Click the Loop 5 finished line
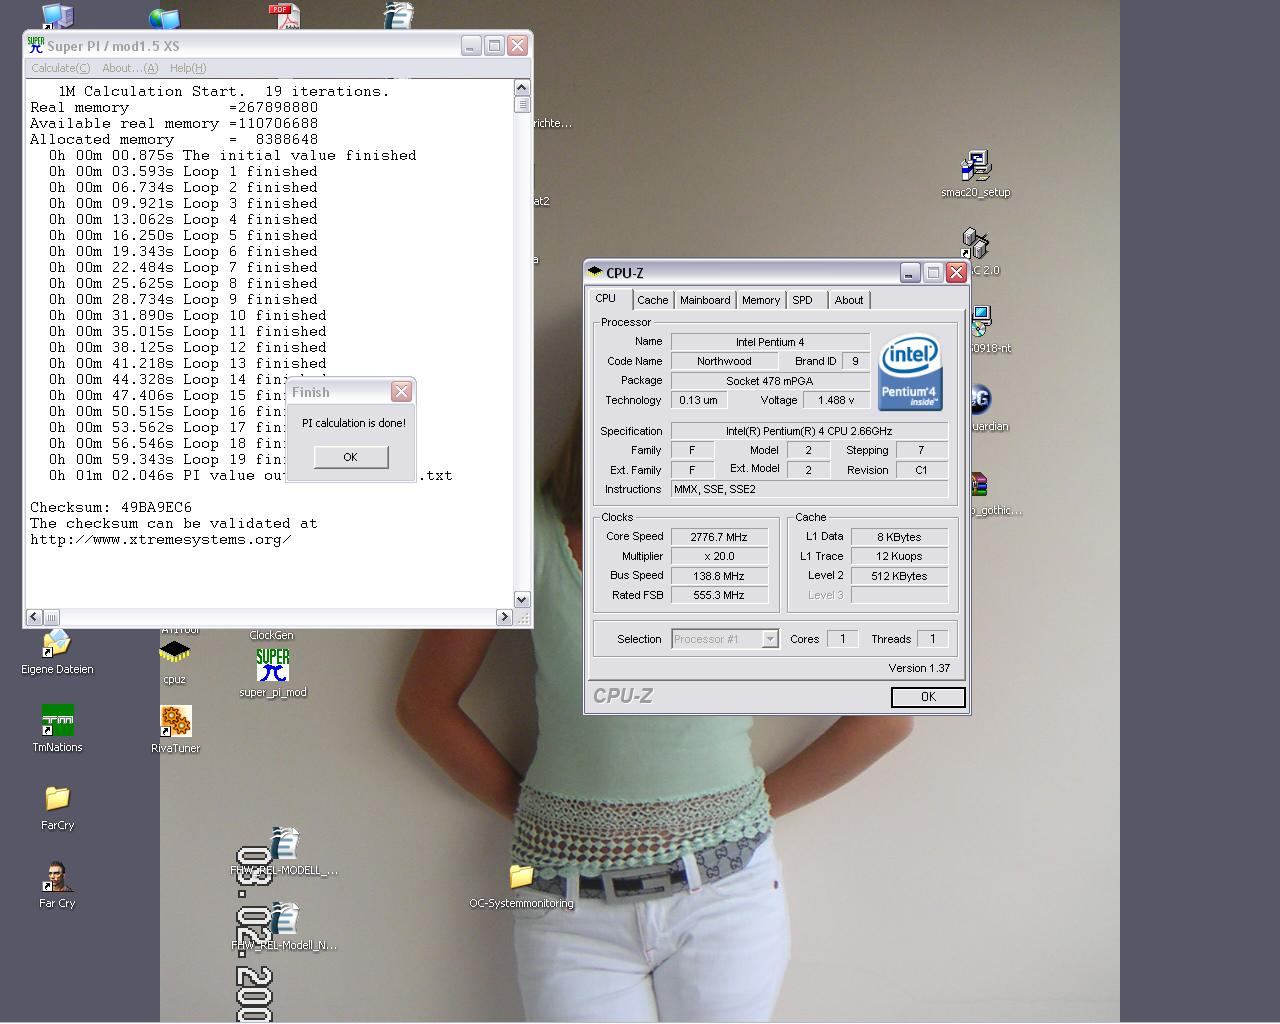Image resolution: width=1280 pixels, height=1024 pixels. (183, 235)
